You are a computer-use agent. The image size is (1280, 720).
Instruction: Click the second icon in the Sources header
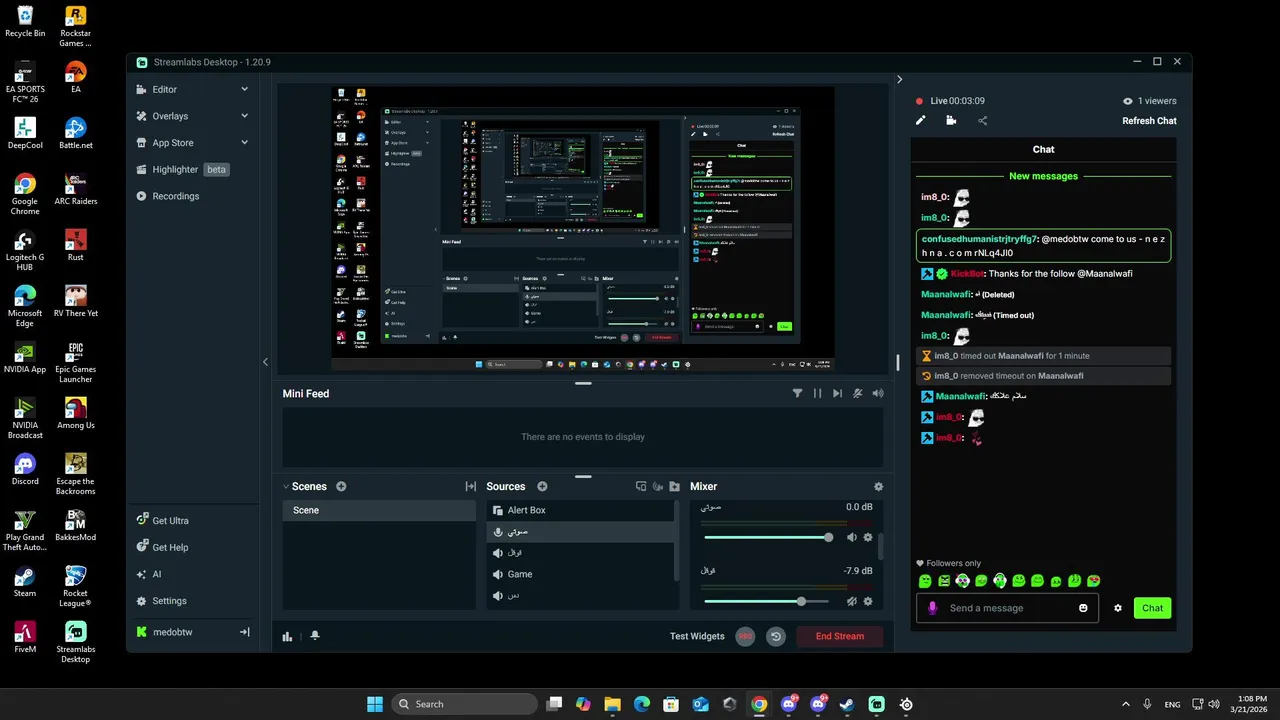click(658, 487)
